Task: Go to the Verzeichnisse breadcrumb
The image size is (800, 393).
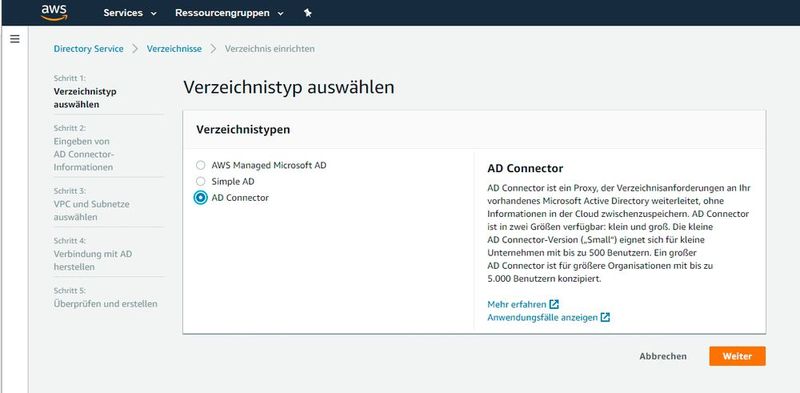Action: (x=174, y=48)
